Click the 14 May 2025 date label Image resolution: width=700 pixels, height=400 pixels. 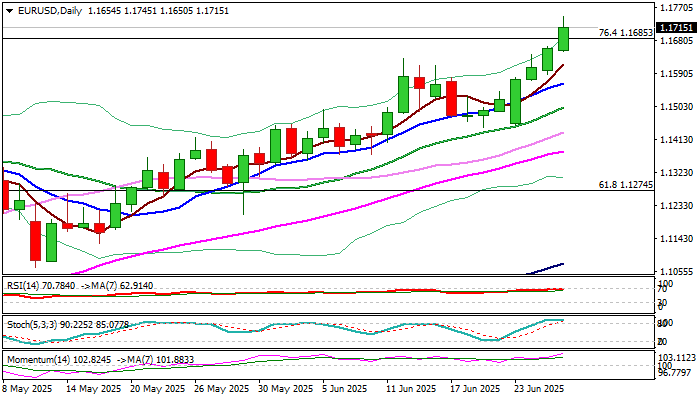94,389
